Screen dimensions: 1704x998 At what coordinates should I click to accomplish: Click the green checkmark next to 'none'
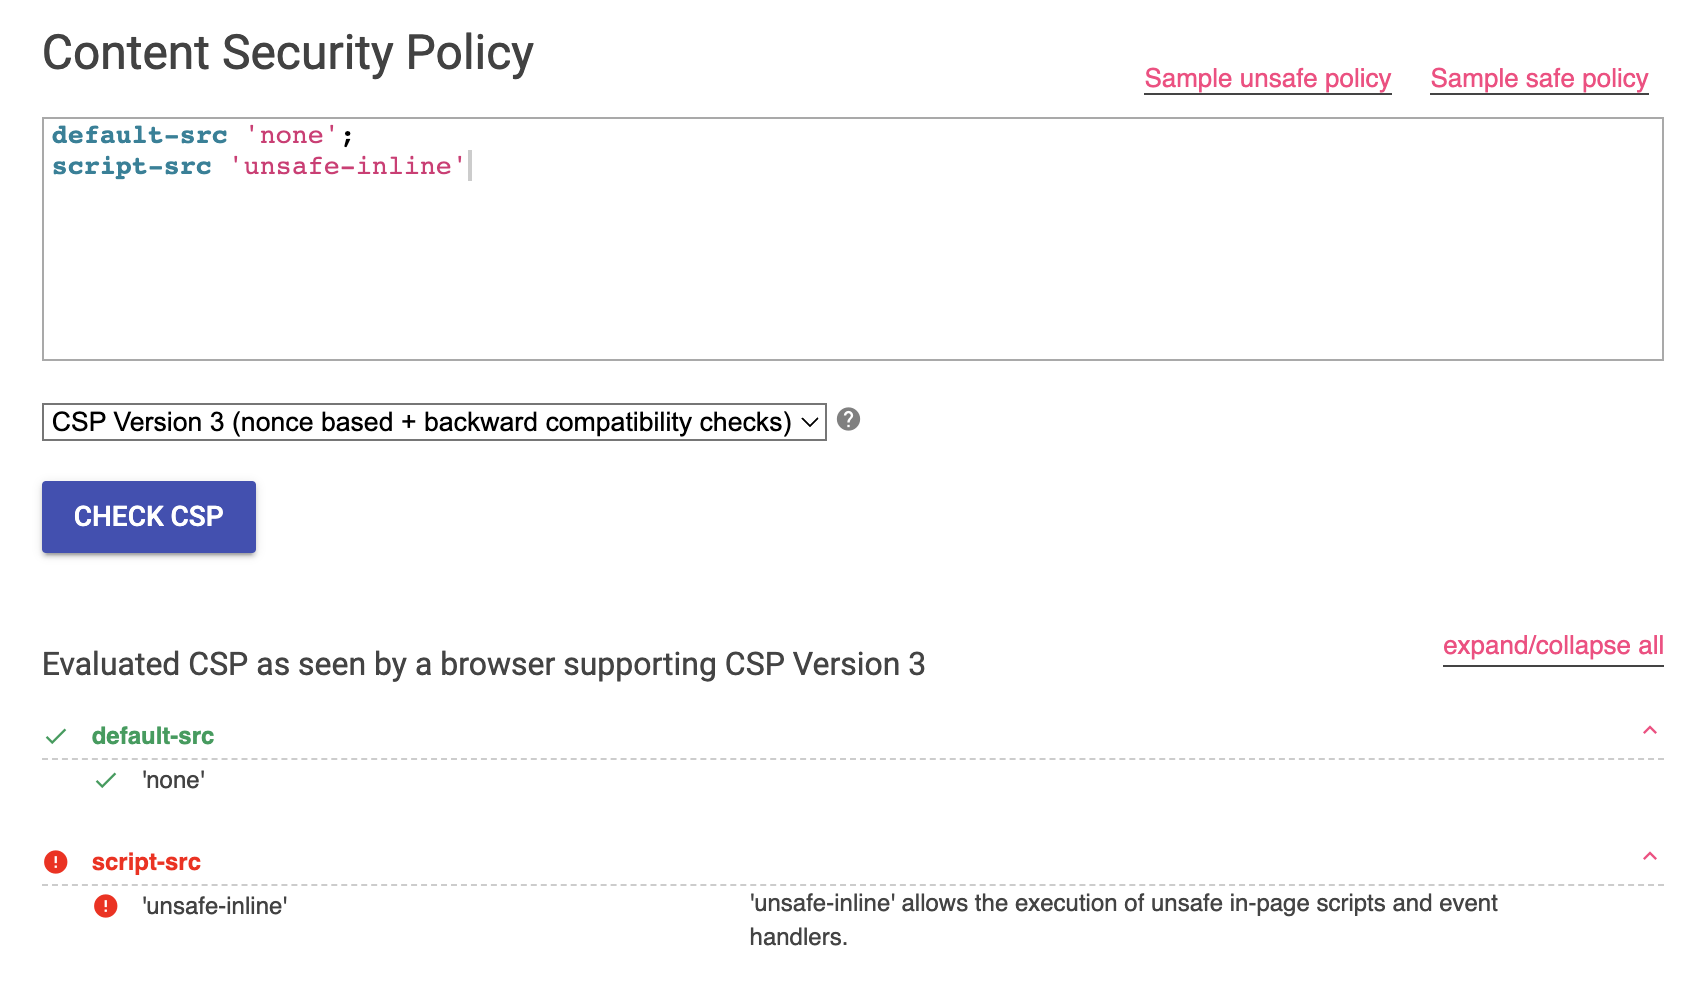pyautogui.click(x=106, y=781)
